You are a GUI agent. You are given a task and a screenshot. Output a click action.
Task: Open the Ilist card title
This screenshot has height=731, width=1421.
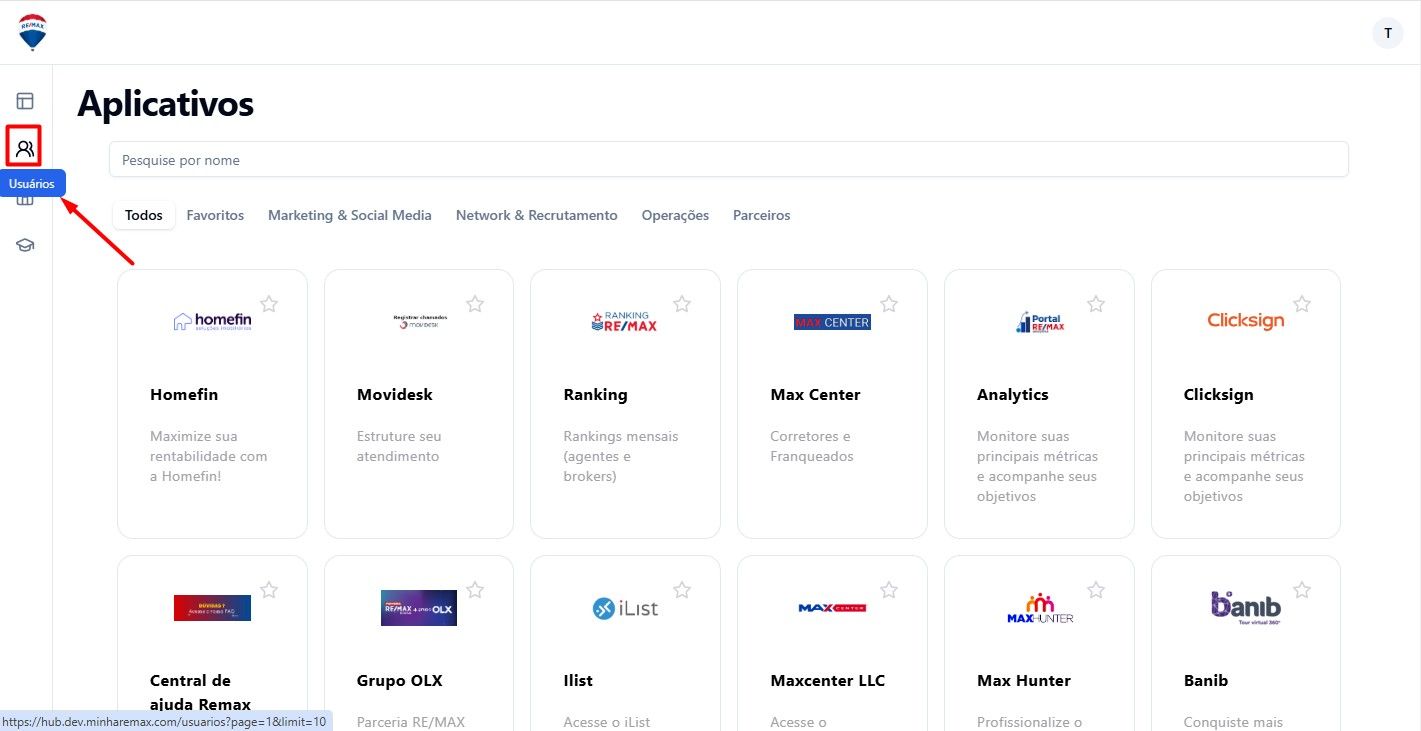point(578,680)
